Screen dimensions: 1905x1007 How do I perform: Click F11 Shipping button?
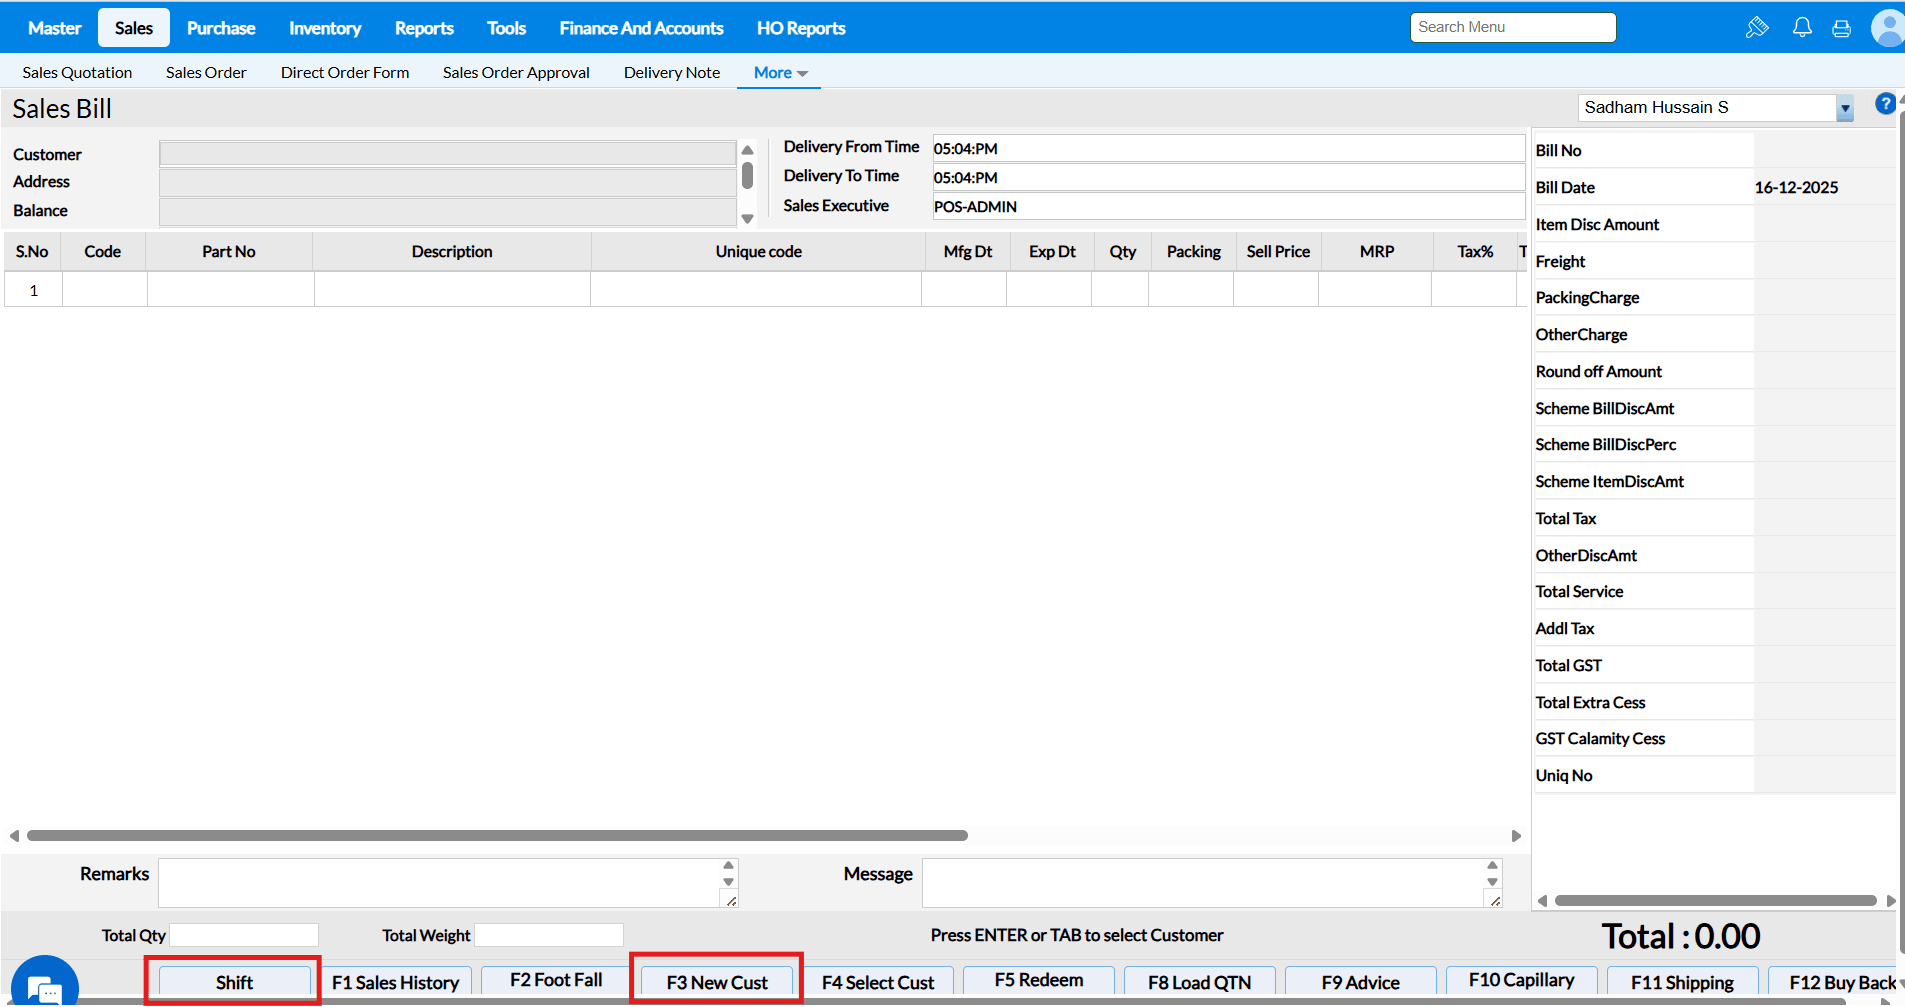pos(1683,982)
